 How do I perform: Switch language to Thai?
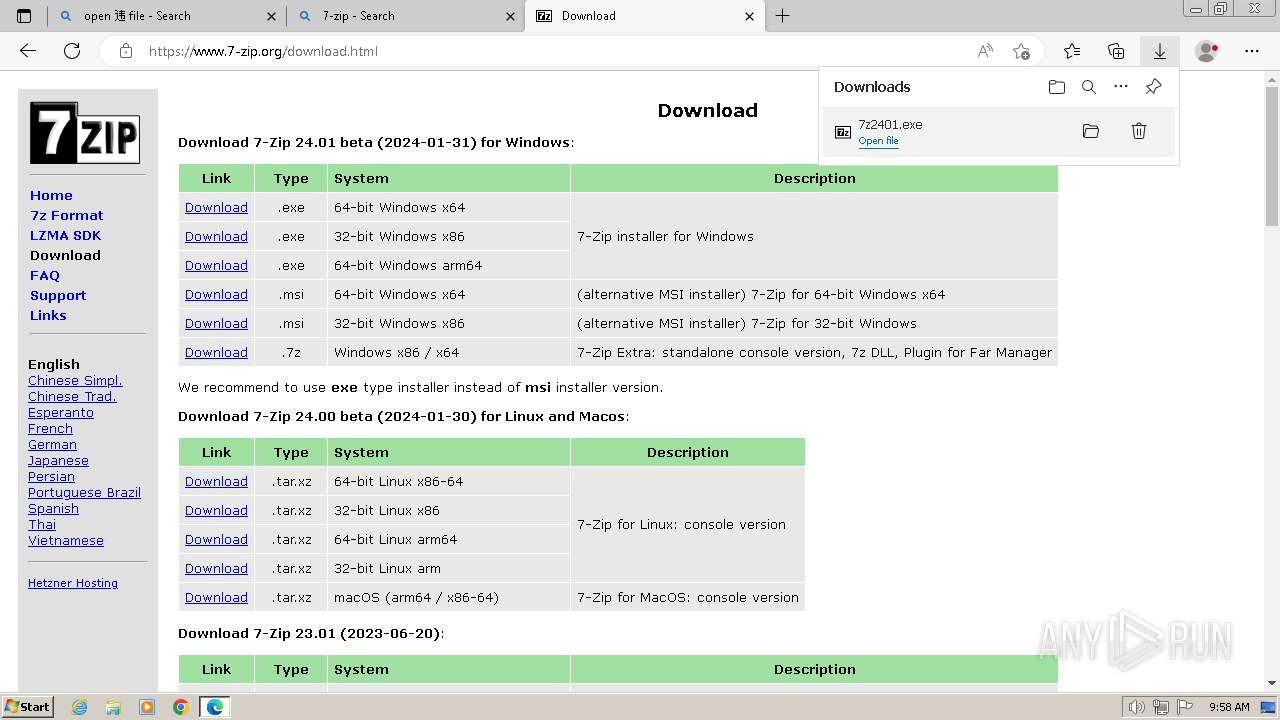pyautogui.click(x=42, y=524)
